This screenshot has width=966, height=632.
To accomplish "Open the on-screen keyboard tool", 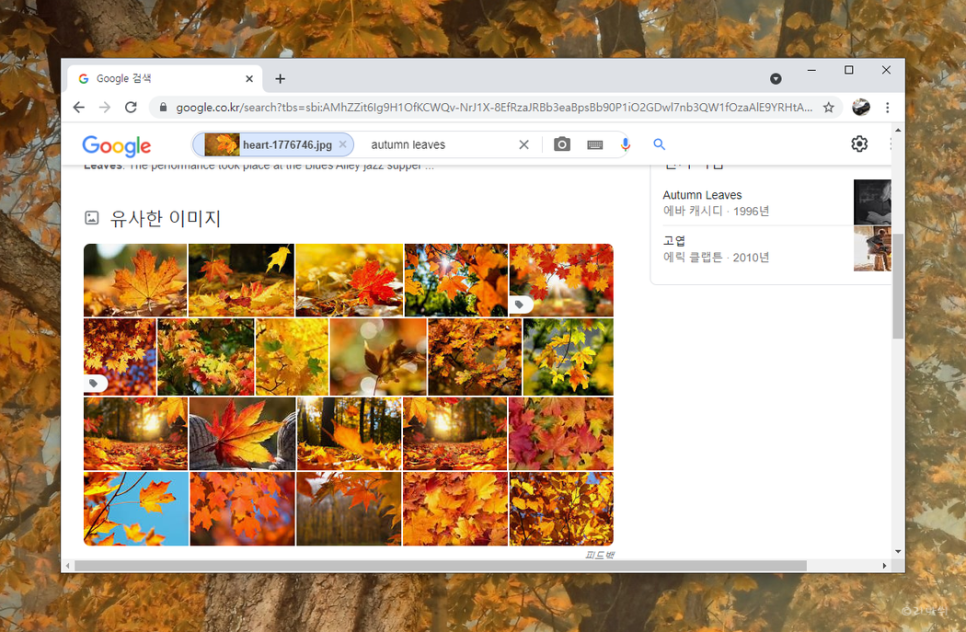I will click(x=595, y=145).
